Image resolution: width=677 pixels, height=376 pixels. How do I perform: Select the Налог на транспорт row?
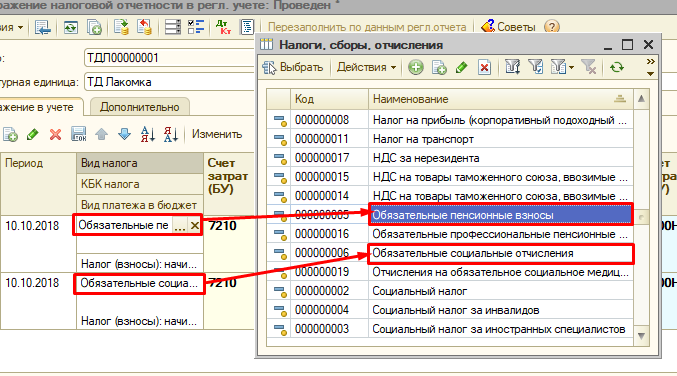[450, 139]
